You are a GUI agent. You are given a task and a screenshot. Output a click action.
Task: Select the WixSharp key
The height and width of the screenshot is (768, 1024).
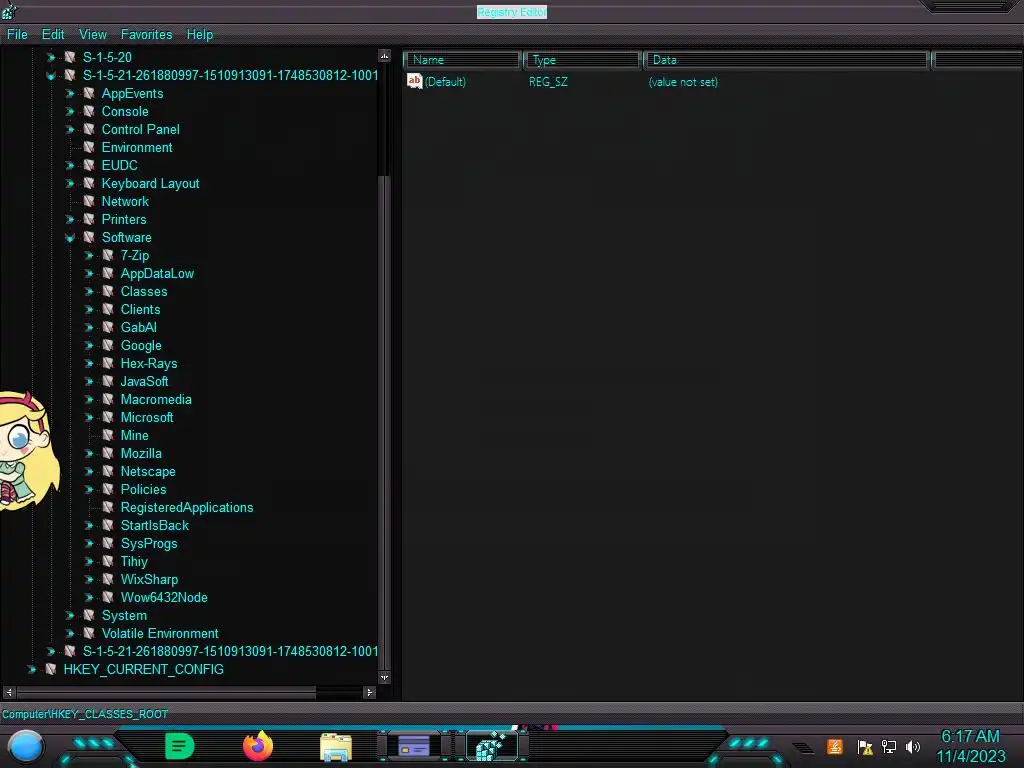(150, 579)
